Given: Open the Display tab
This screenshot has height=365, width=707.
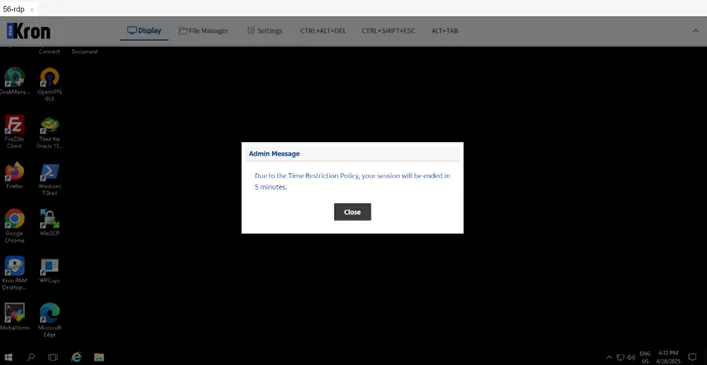Looking at the screenshot, I should [144, 31].
